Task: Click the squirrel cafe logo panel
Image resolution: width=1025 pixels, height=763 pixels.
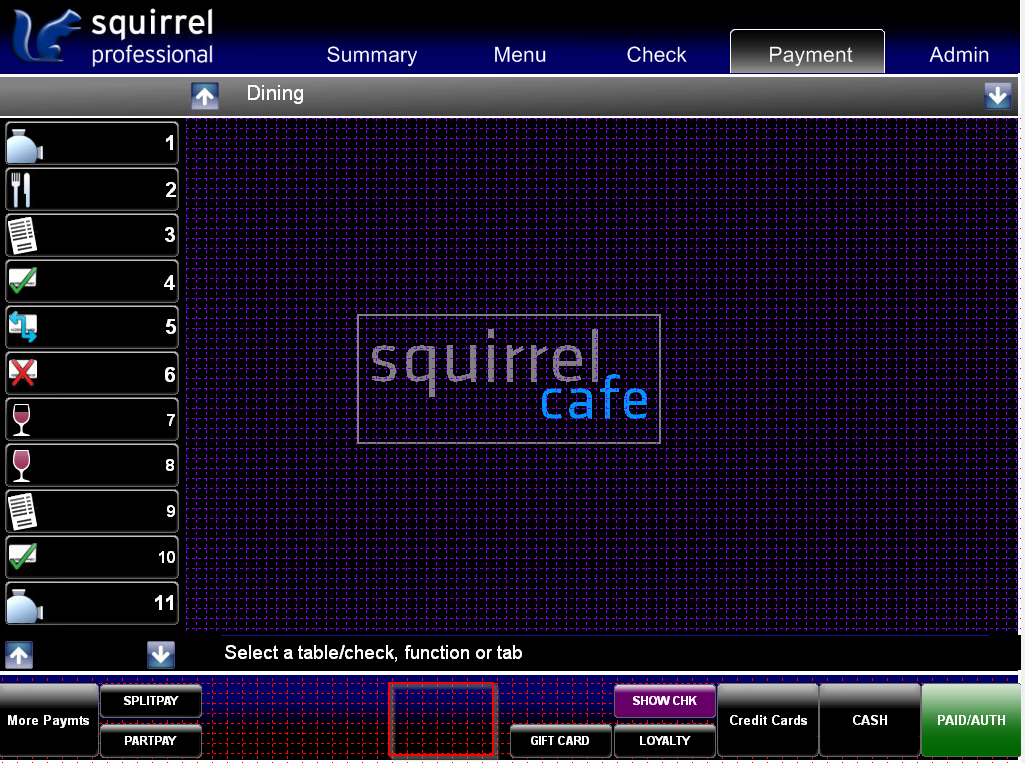Action: tap(509, 379)
